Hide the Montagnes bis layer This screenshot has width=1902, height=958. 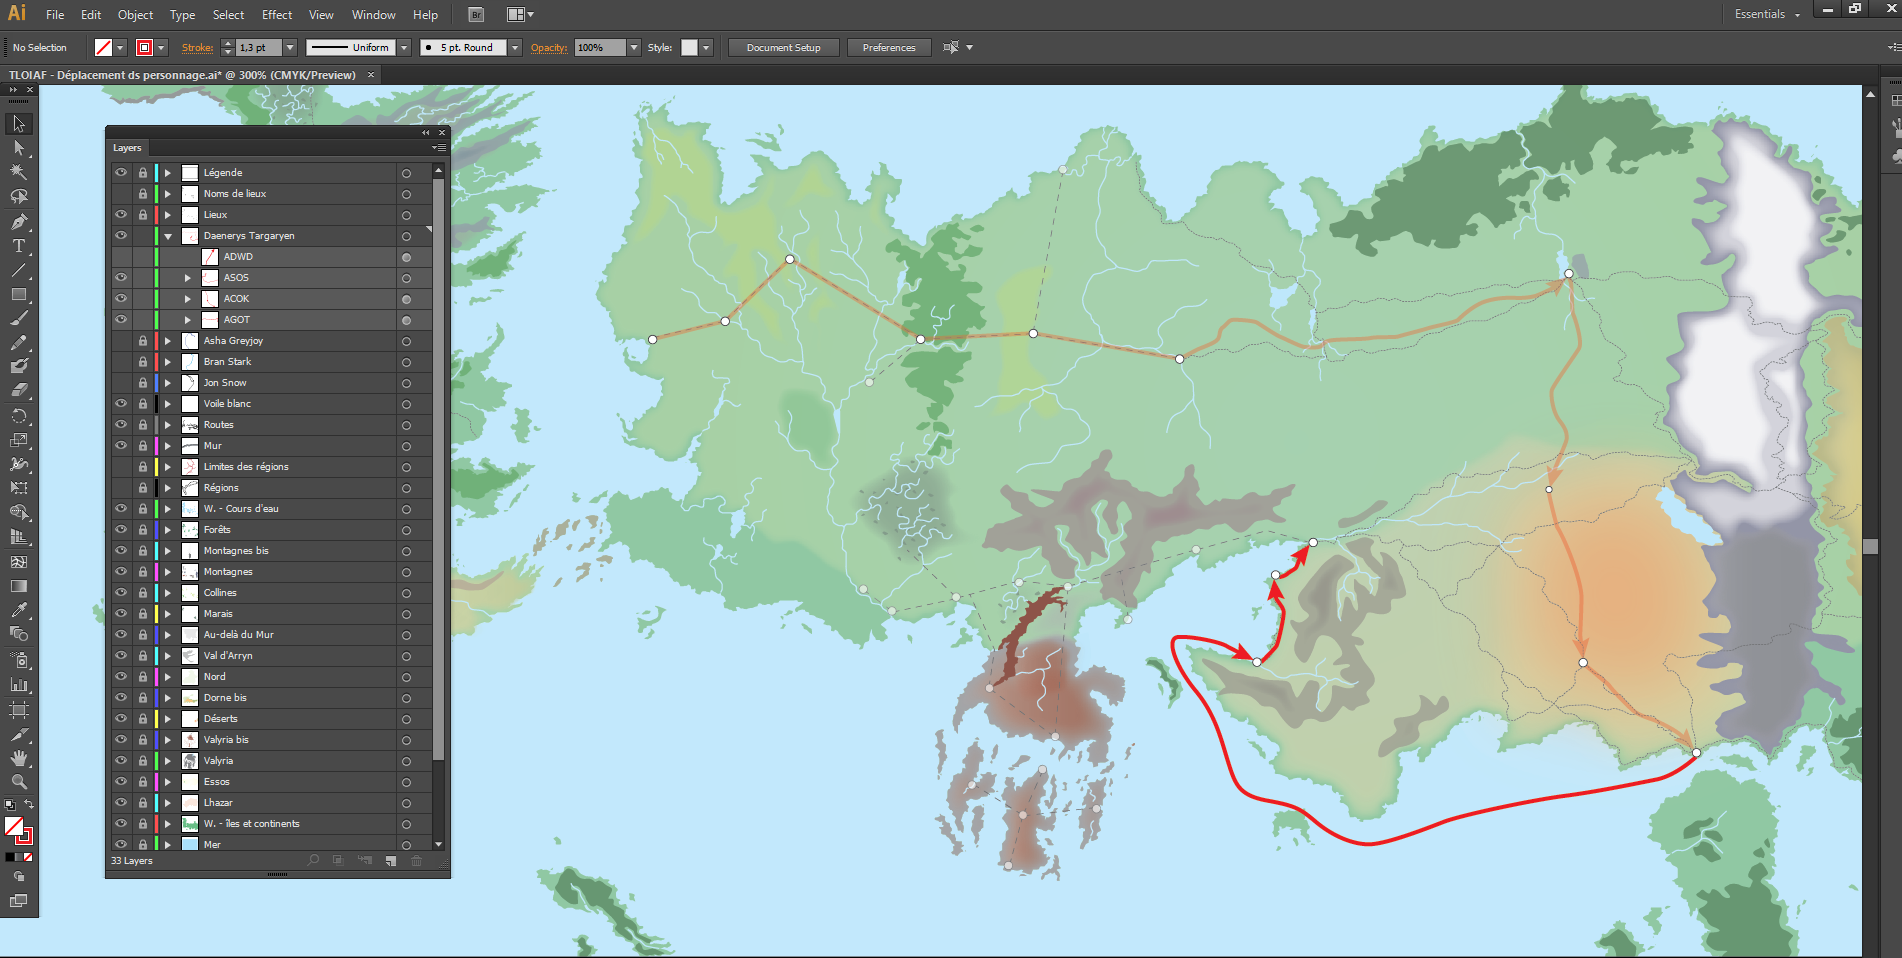[121, 551]
